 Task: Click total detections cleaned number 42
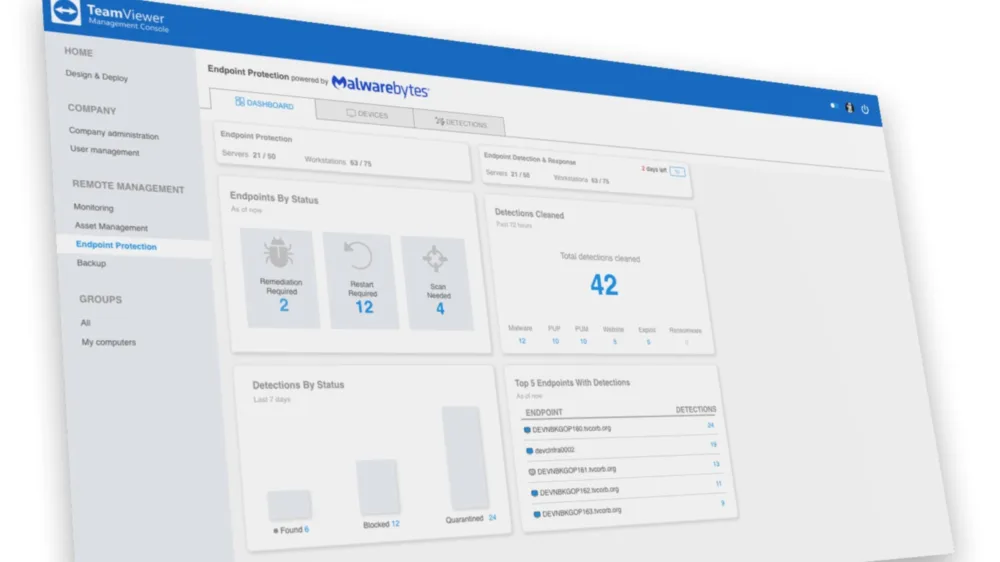coord(603,285)
